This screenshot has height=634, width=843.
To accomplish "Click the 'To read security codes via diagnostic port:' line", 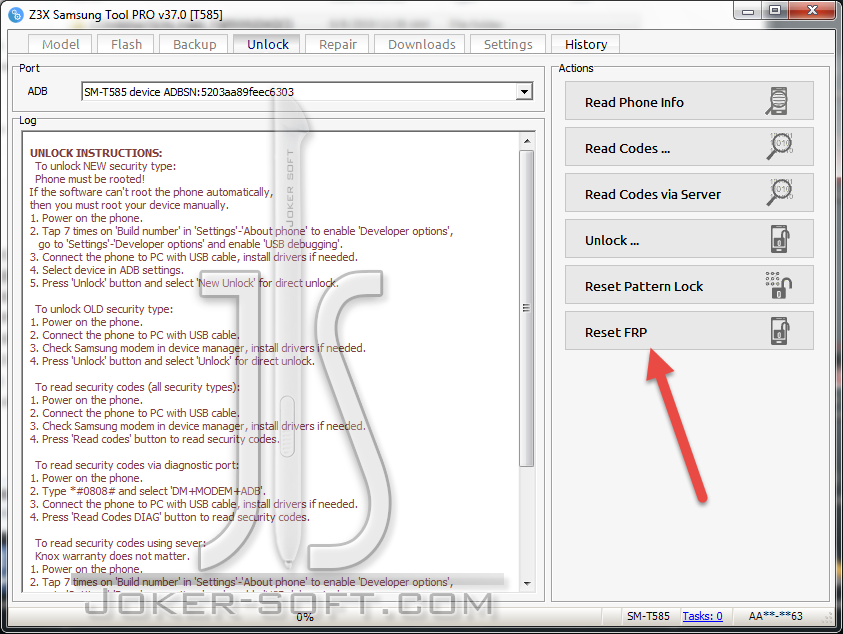I will tap(137, 465).
